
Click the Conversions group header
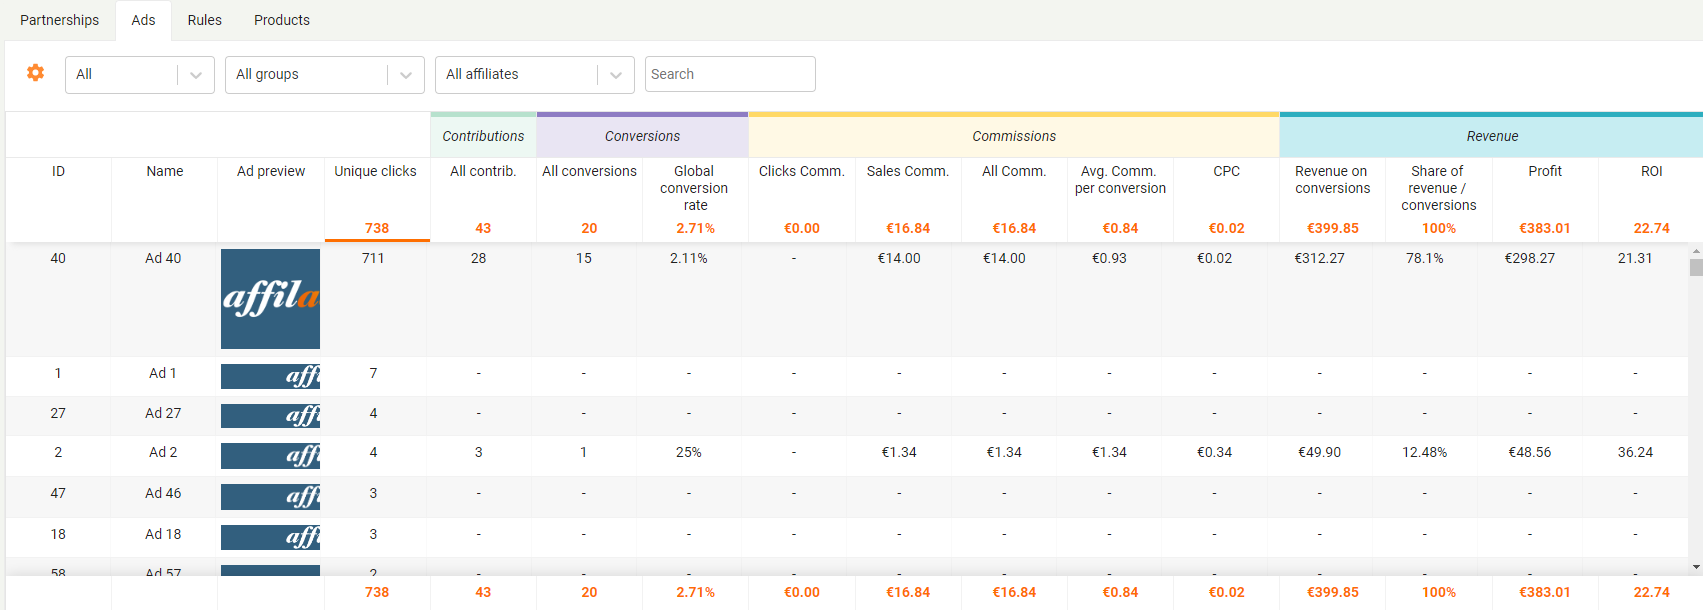642,136
